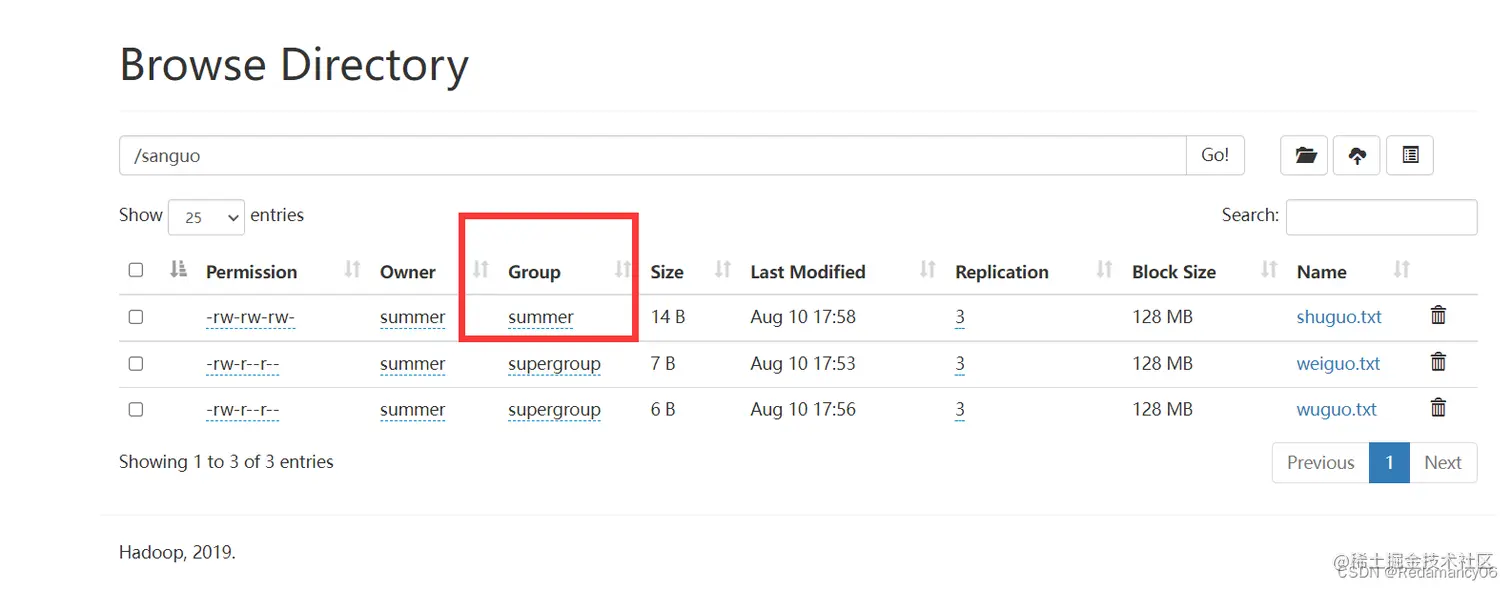Click the Replication column header
Image resolution: width=1512 pixels, height=590 pixels.
(x=1002, y=272)
